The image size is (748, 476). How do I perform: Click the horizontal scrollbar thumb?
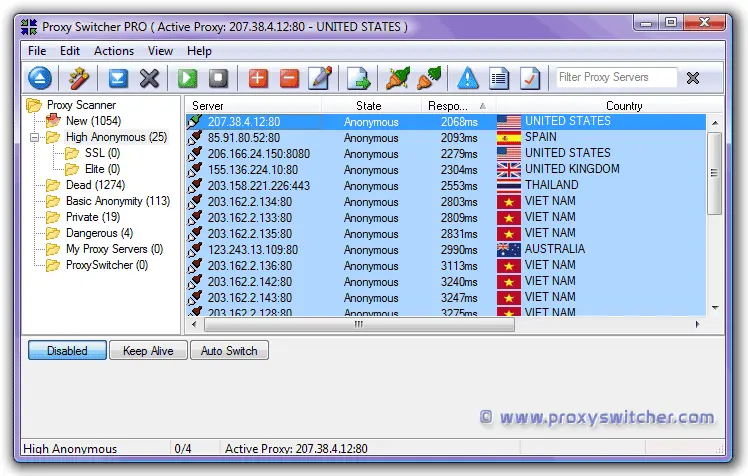point(359,324)
